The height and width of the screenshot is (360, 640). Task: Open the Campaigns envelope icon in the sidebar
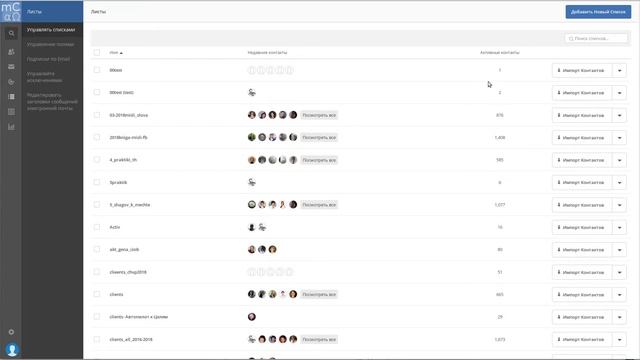11,67
